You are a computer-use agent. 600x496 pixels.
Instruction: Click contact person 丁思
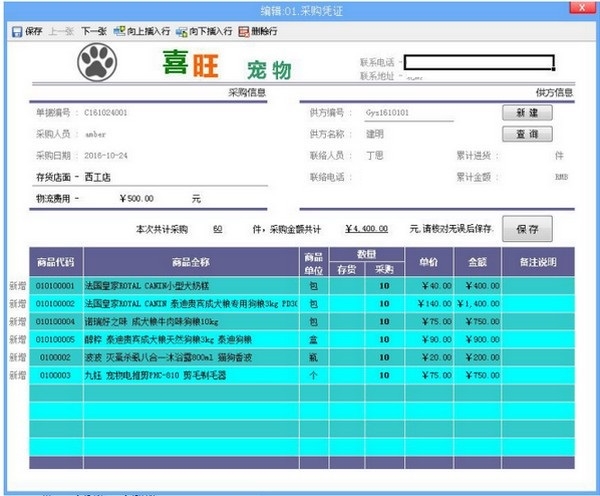click(x=375, y=156)
